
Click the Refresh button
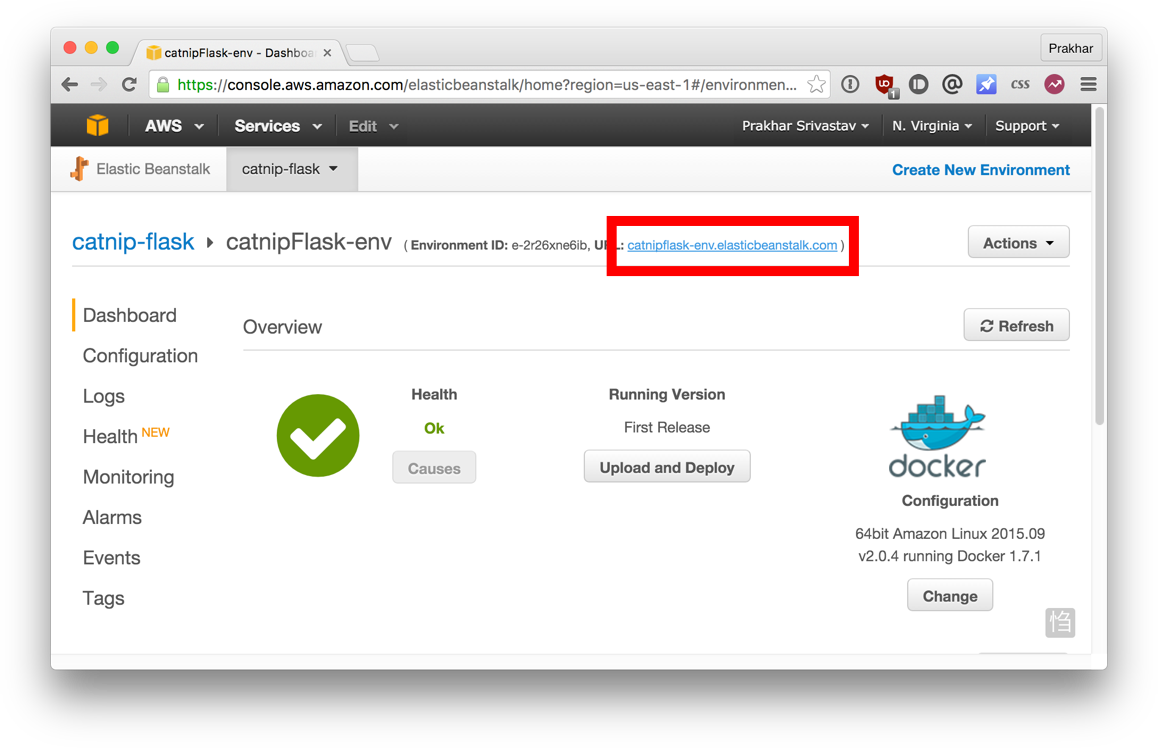[1016, 326]
